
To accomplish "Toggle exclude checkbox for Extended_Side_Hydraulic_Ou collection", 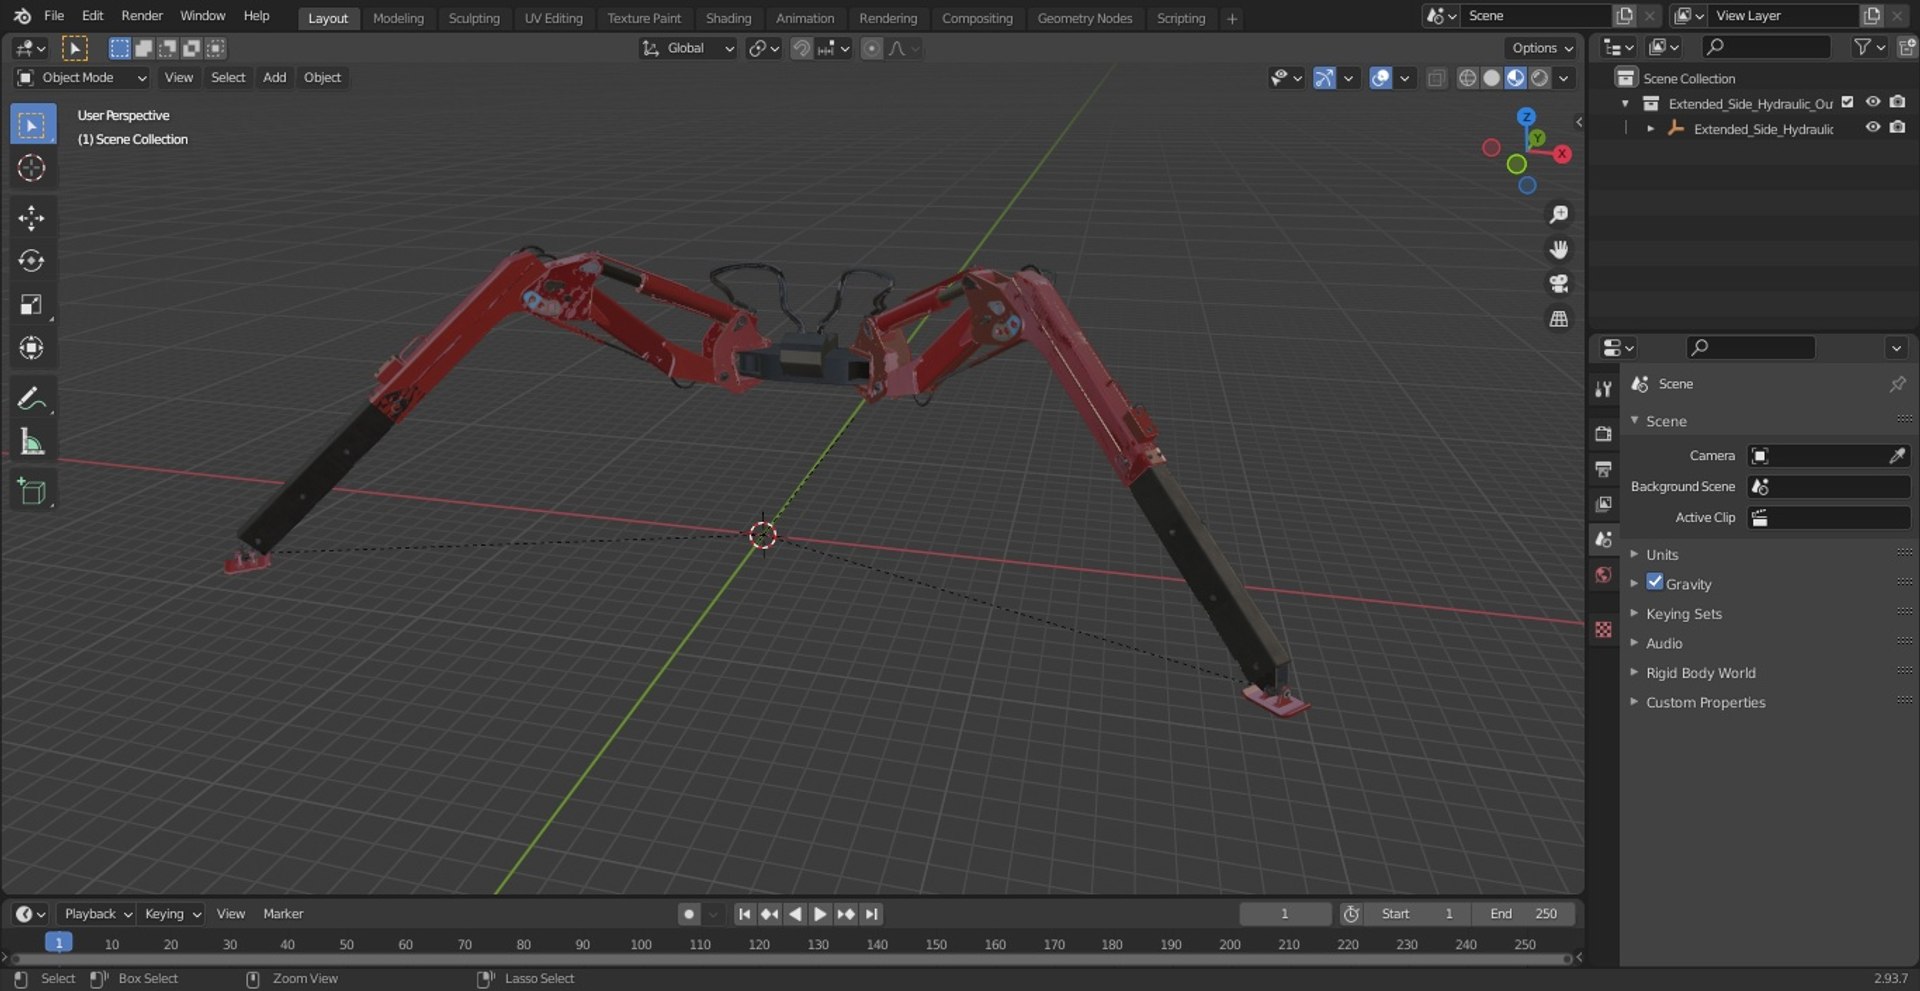I will point(1847,102).
